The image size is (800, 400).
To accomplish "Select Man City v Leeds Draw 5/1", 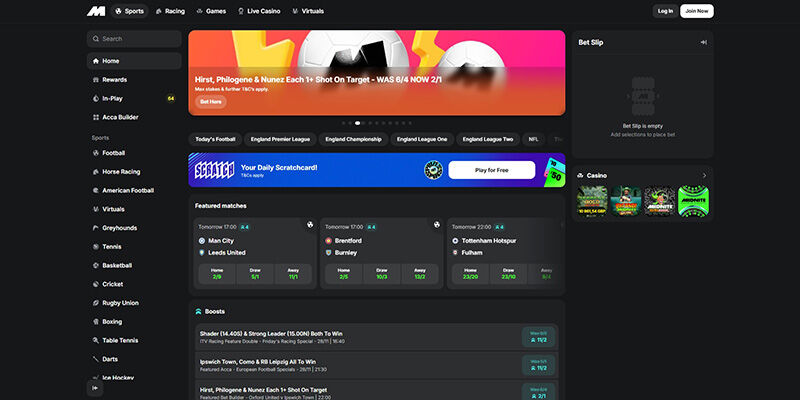I will pyautogui.click(x=255, y=274).
